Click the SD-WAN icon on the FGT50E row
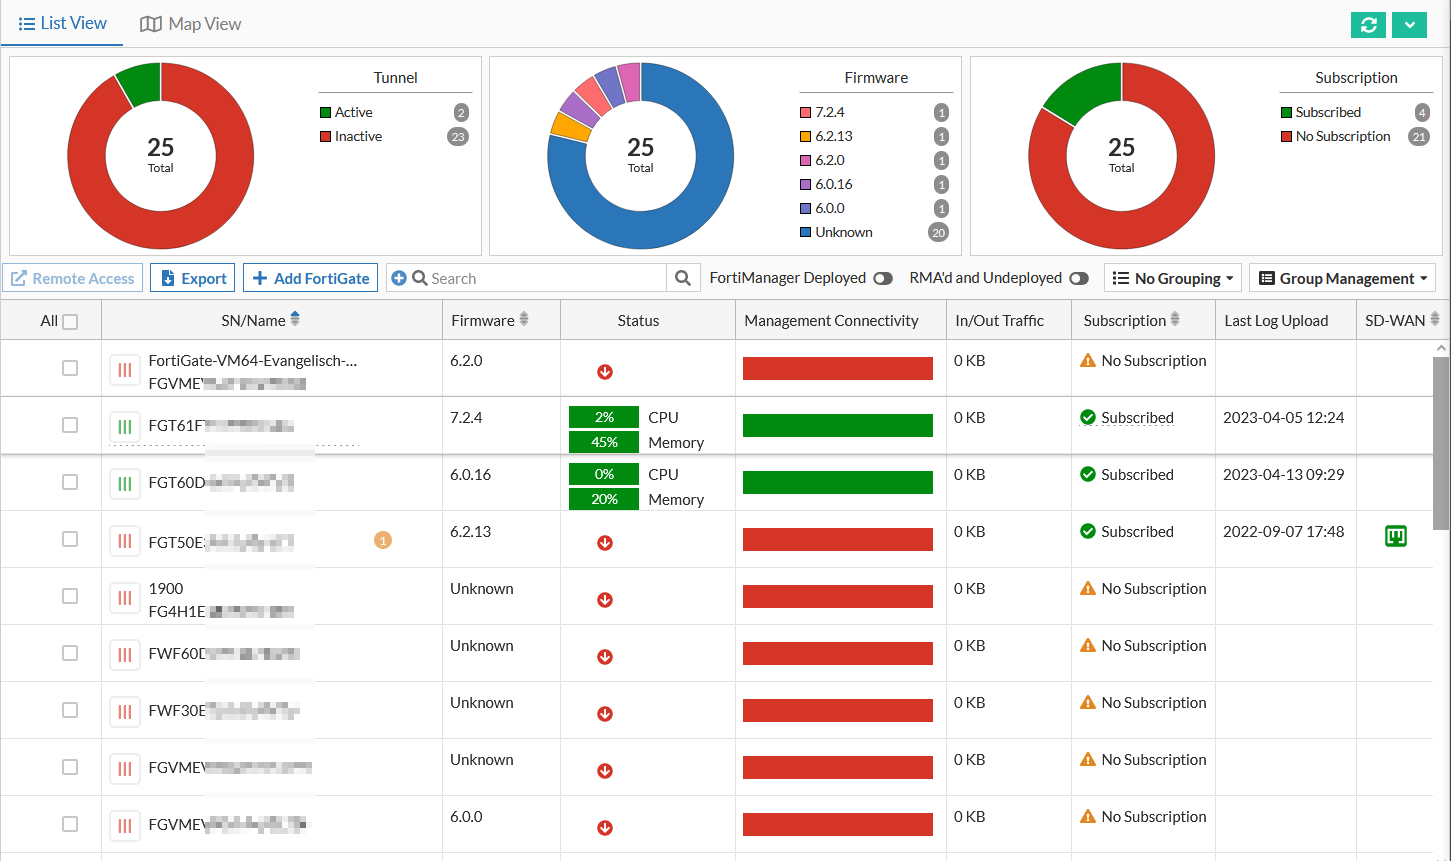The image size is (1451, 861). point(1395,536)
